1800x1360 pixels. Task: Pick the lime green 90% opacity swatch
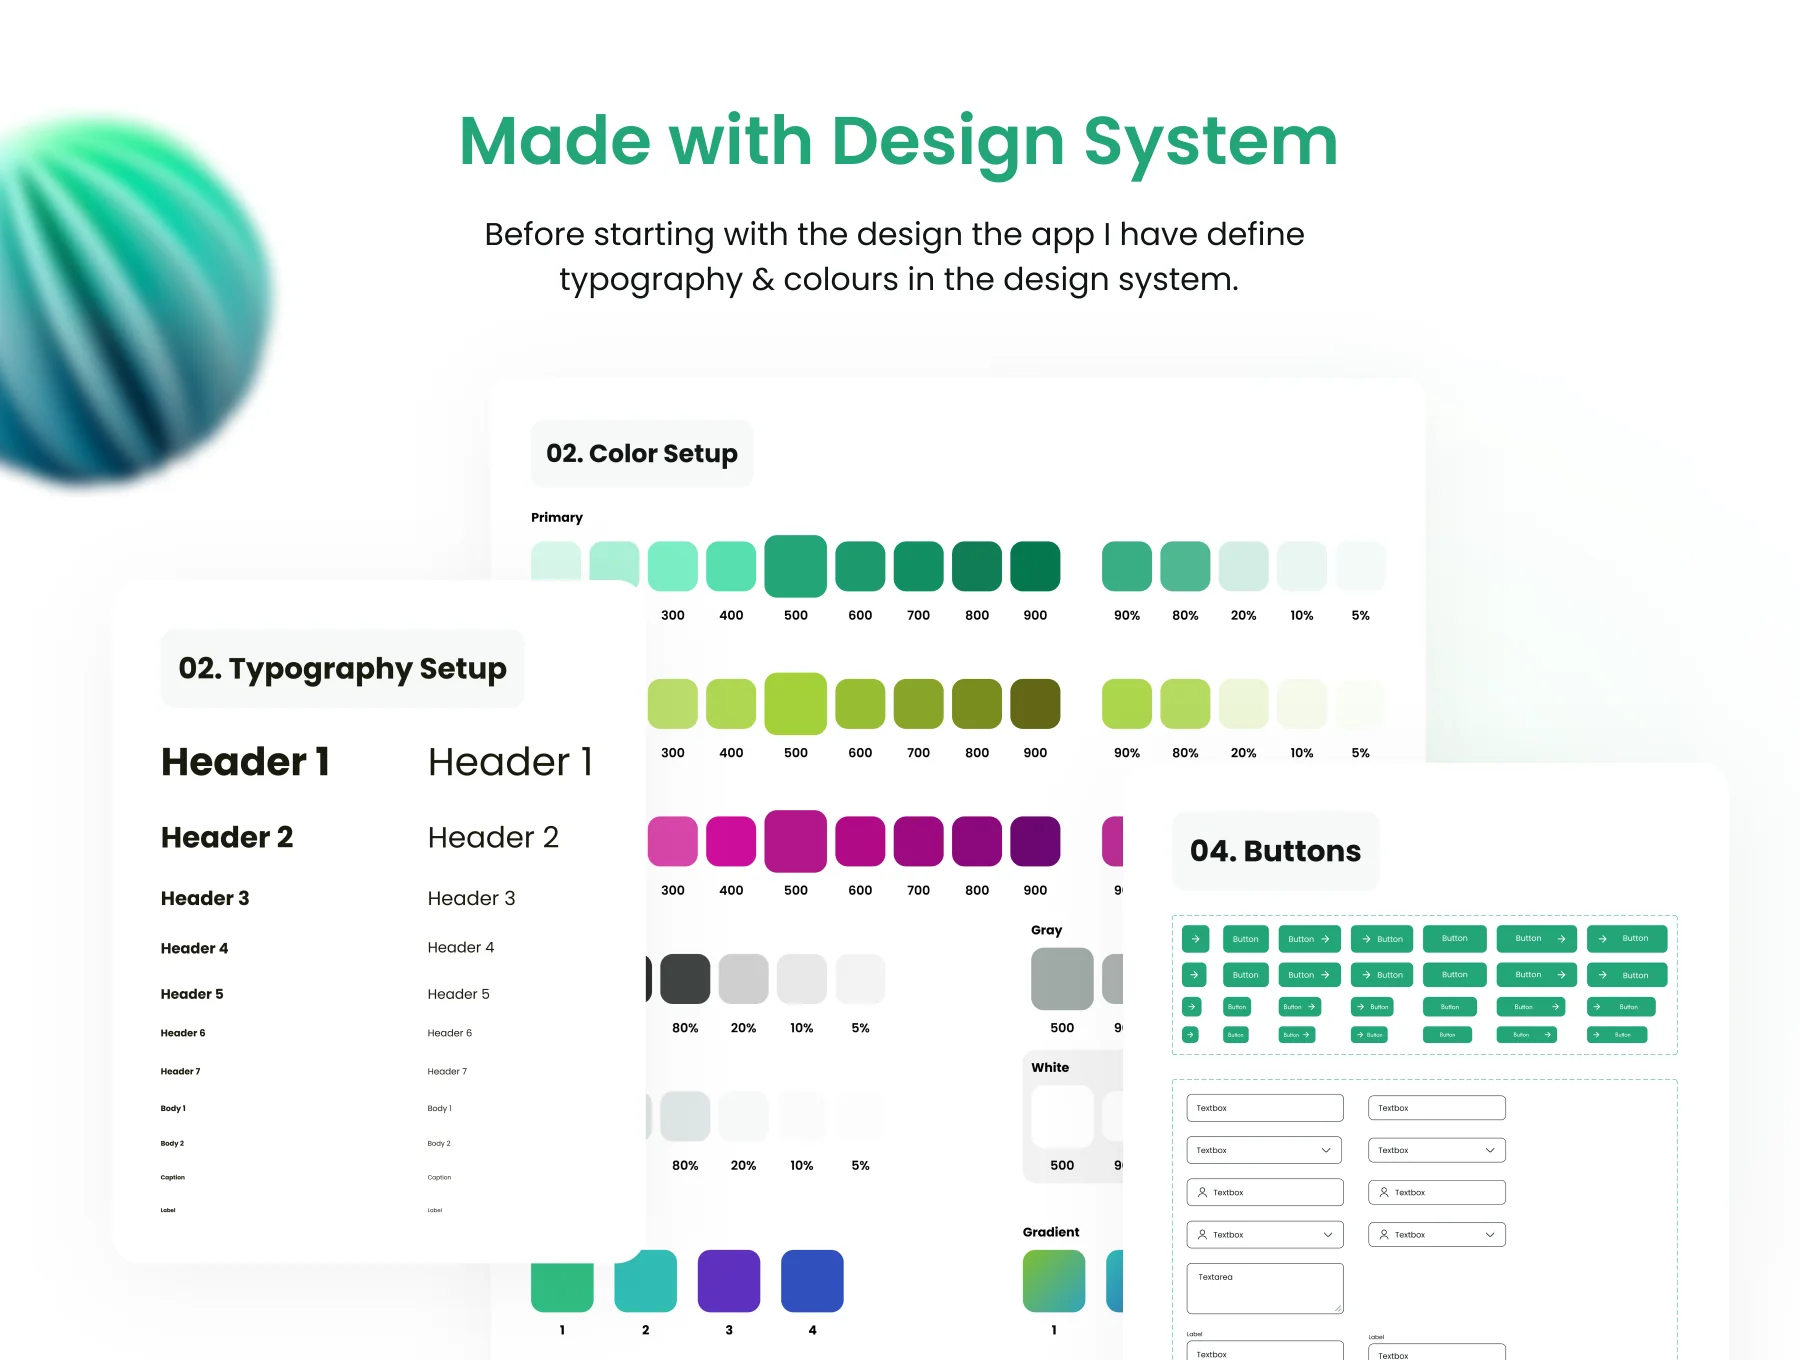(1127, 704)
